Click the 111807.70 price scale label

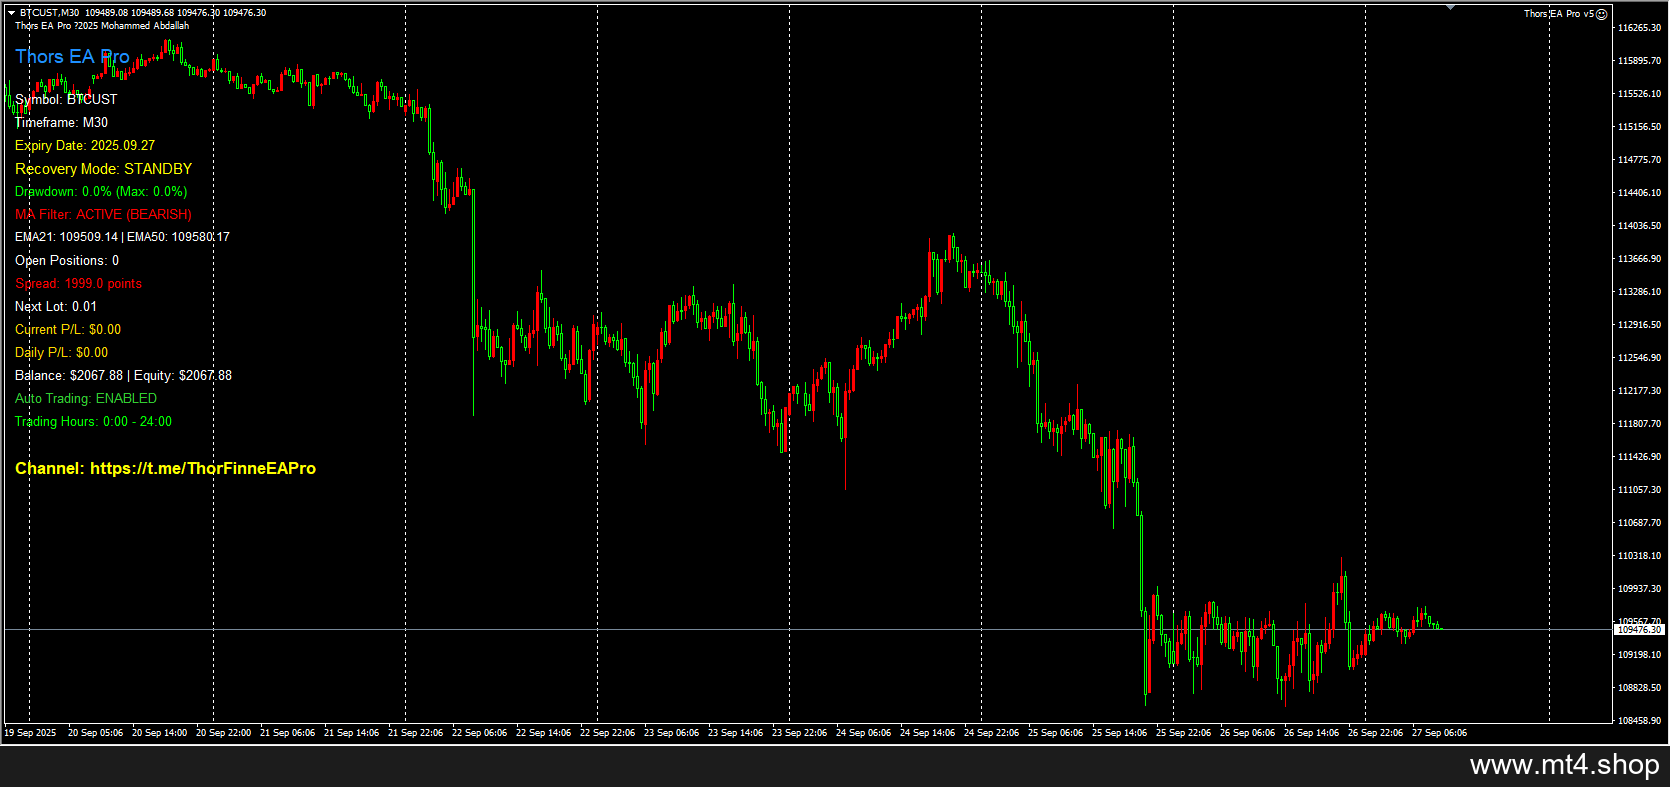tap(1639, 424)
